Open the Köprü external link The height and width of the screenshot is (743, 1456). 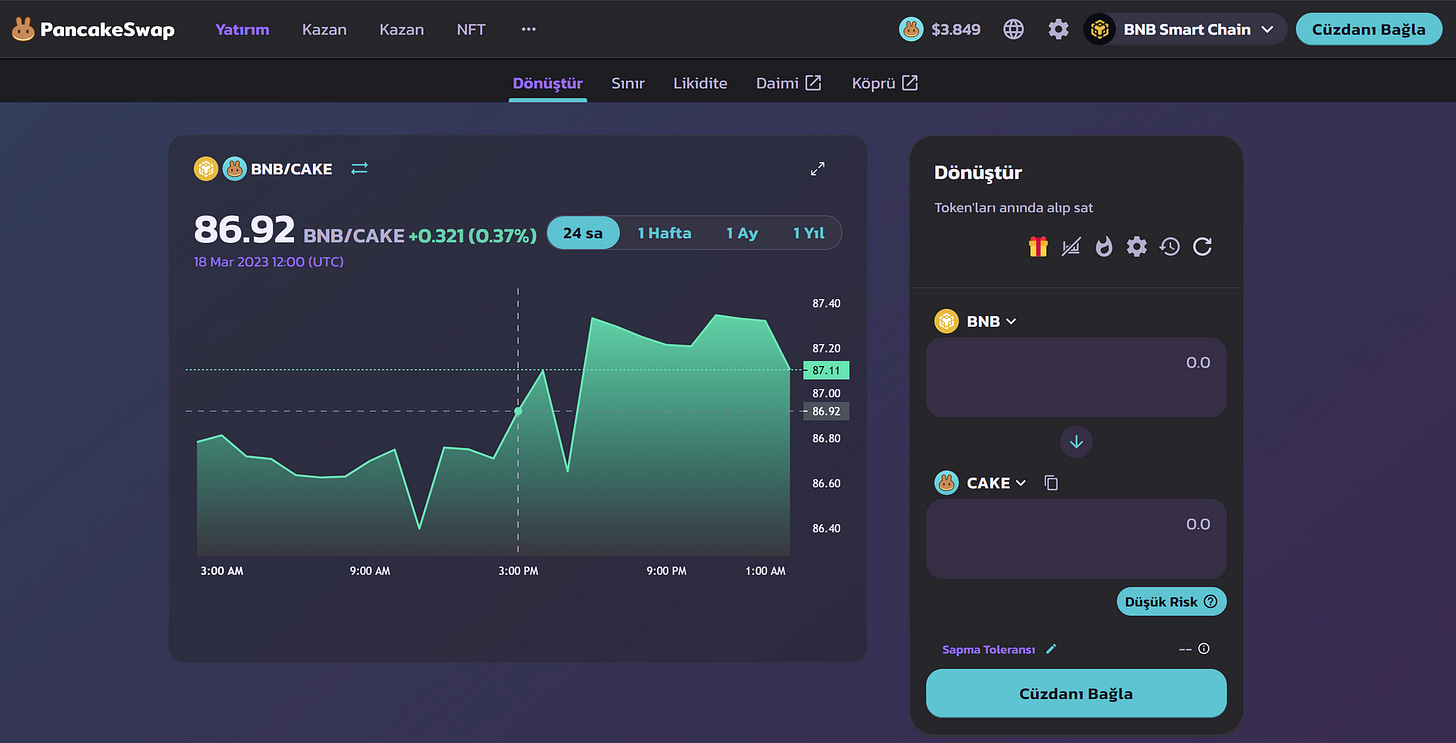pos(885,83)
